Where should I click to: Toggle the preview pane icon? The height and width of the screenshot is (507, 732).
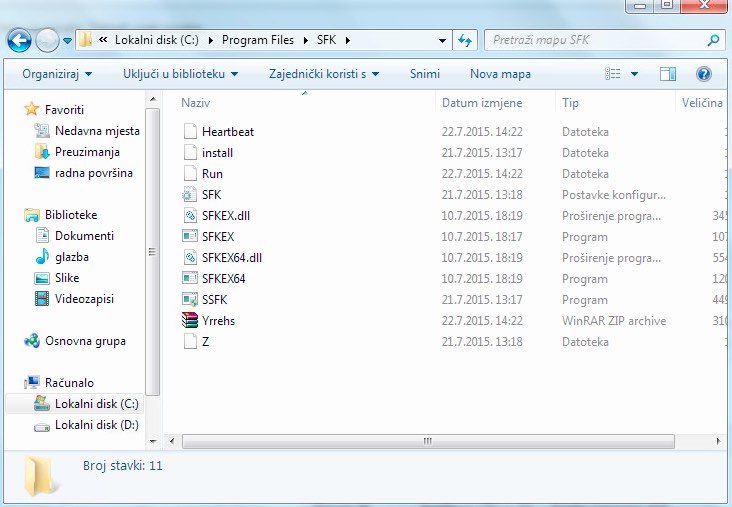pyautogui.click(x=668, y=74)
